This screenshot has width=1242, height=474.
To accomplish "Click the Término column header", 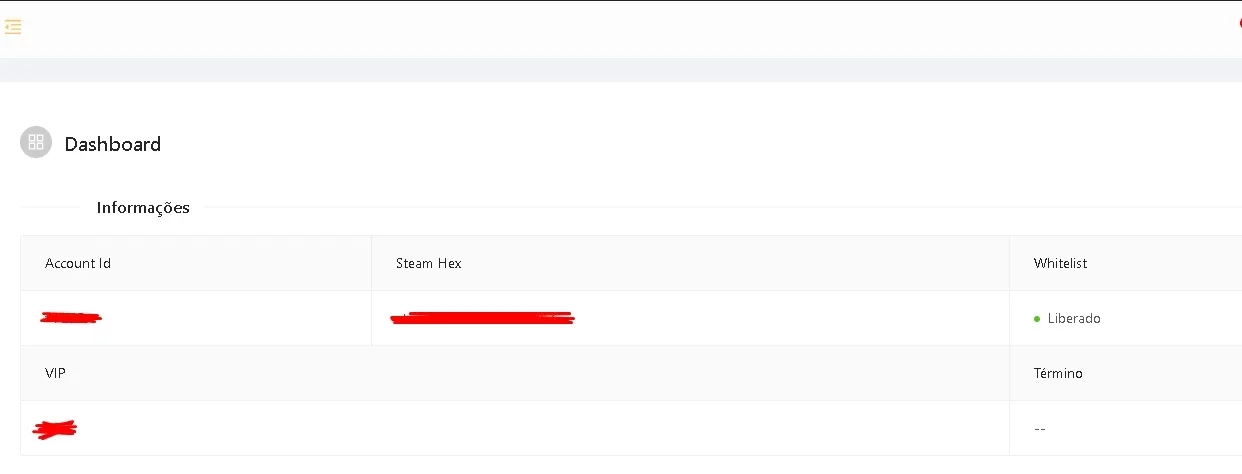I will pyautogui.click(x=1058, y=373).
